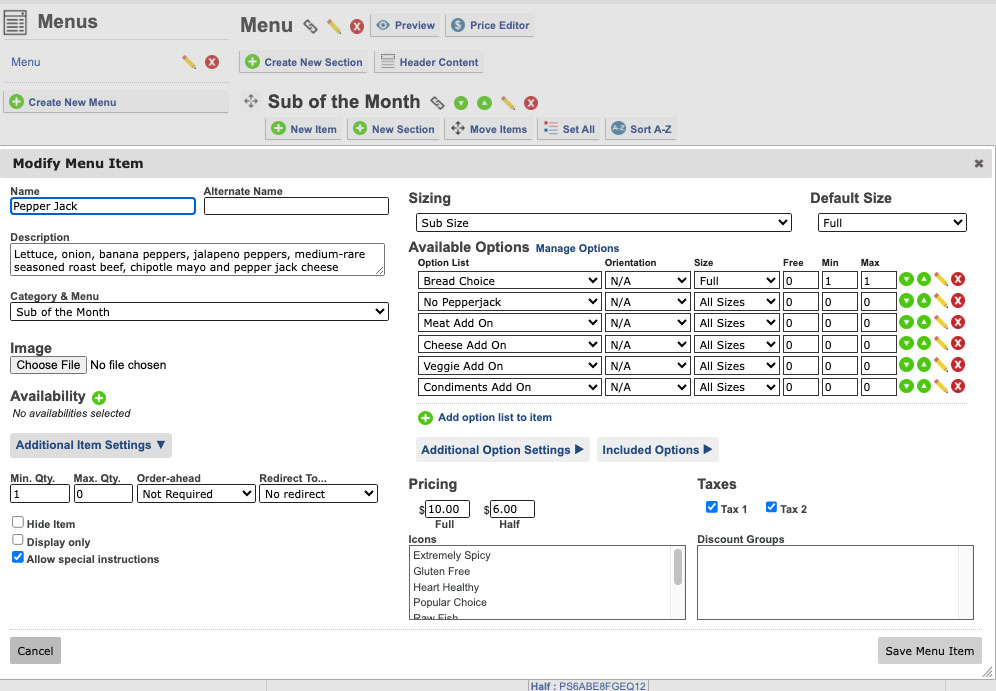The height and width of the screenshot is (691, 996).
Task: Click Save Menu Item
Action: 929,651
